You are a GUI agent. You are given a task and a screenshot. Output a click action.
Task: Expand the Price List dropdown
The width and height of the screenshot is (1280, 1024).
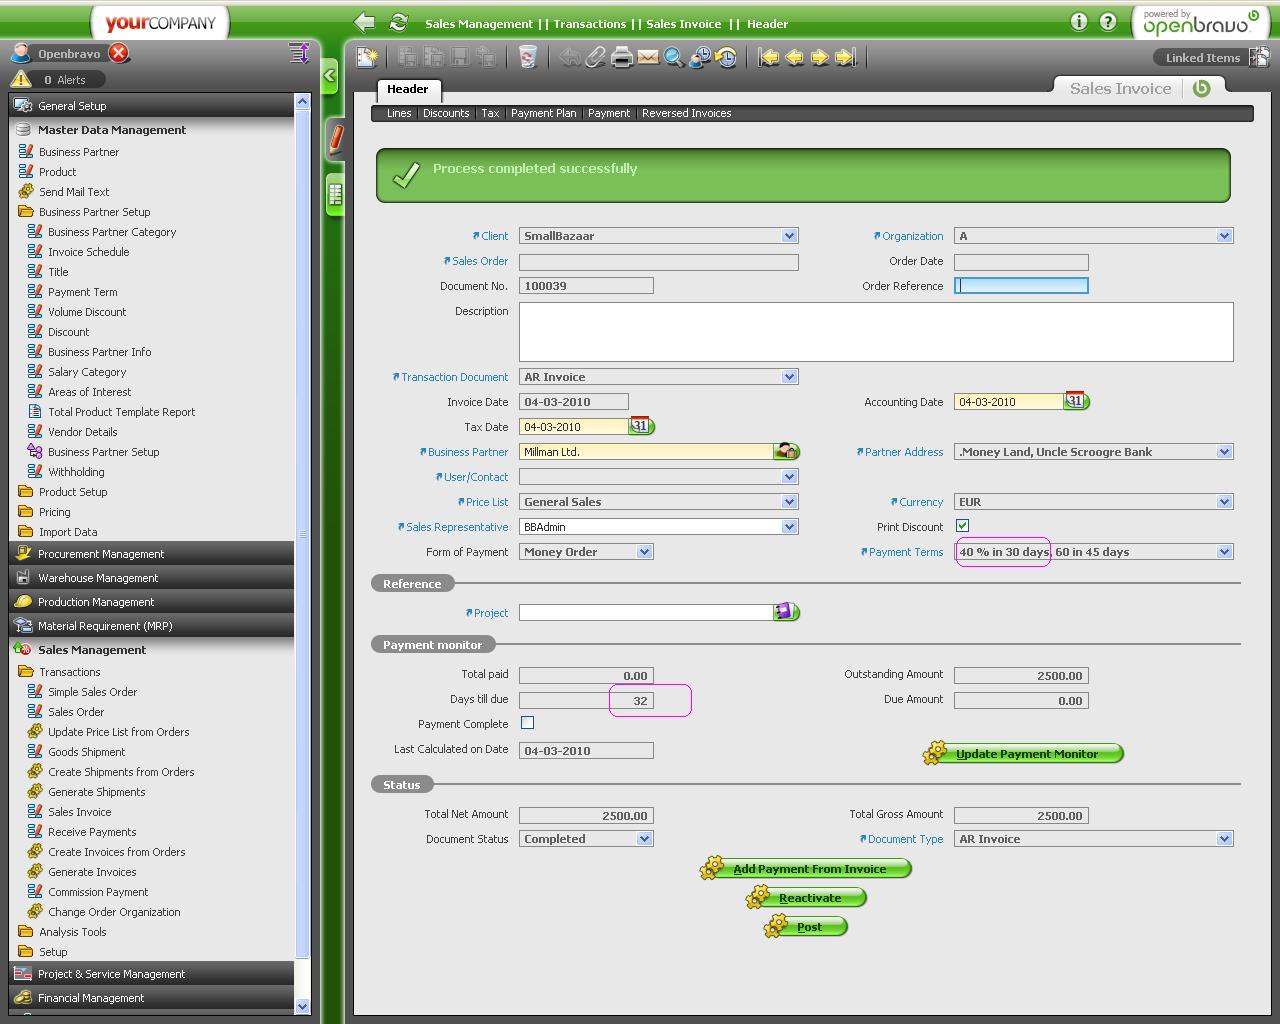click(x=789, y=502)
